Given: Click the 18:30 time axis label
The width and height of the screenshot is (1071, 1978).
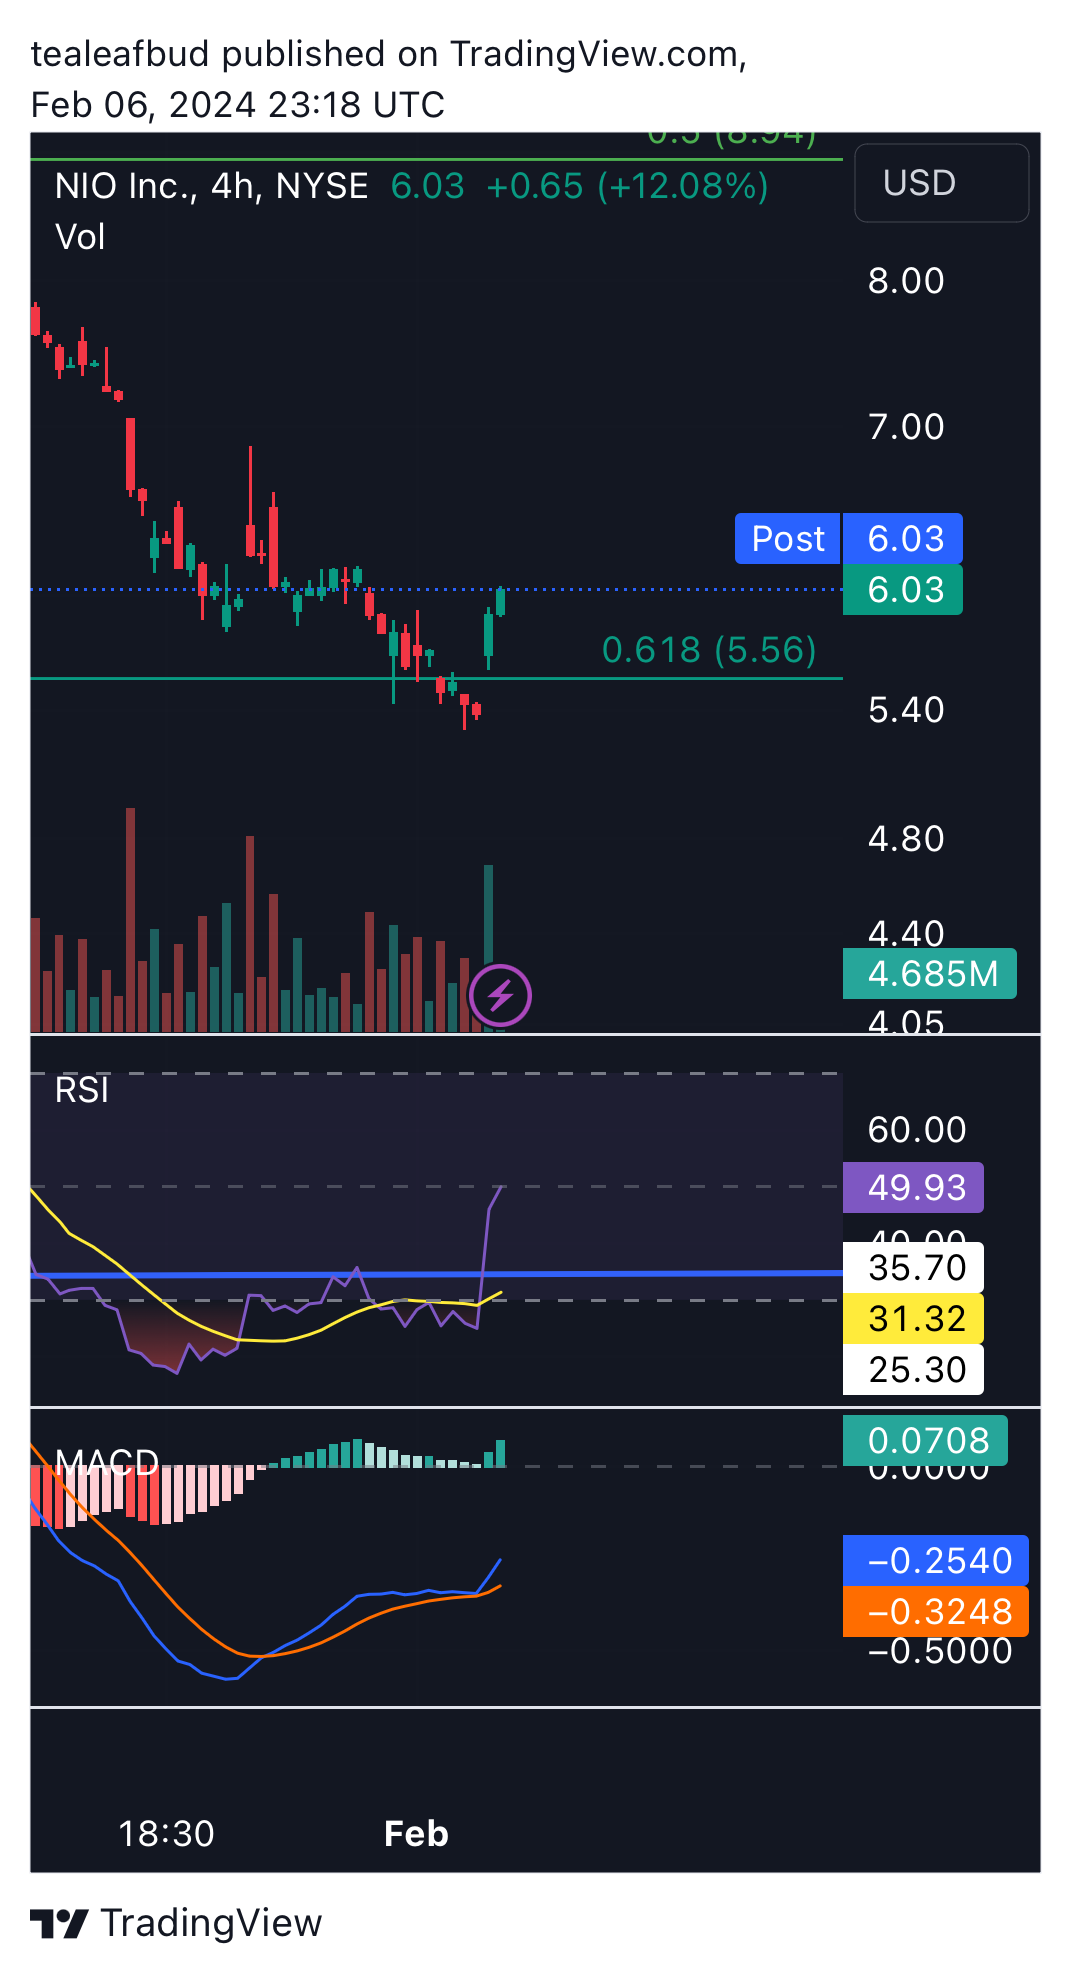Looking at the screenshot, I should pos(166,1834).
